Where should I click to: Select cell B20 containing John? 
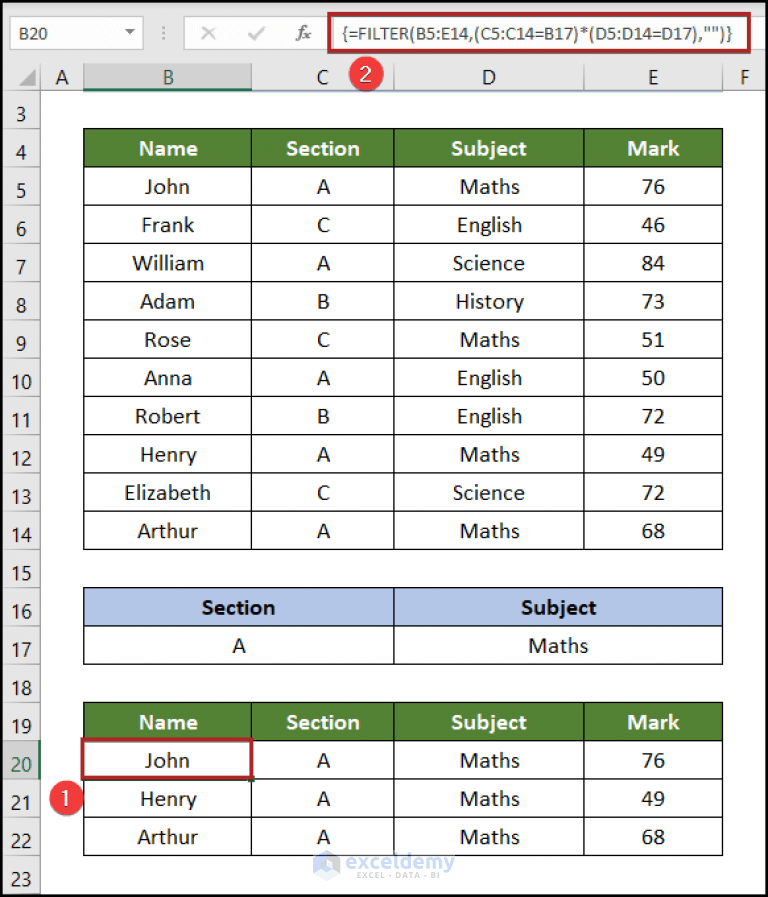(167, 760)
